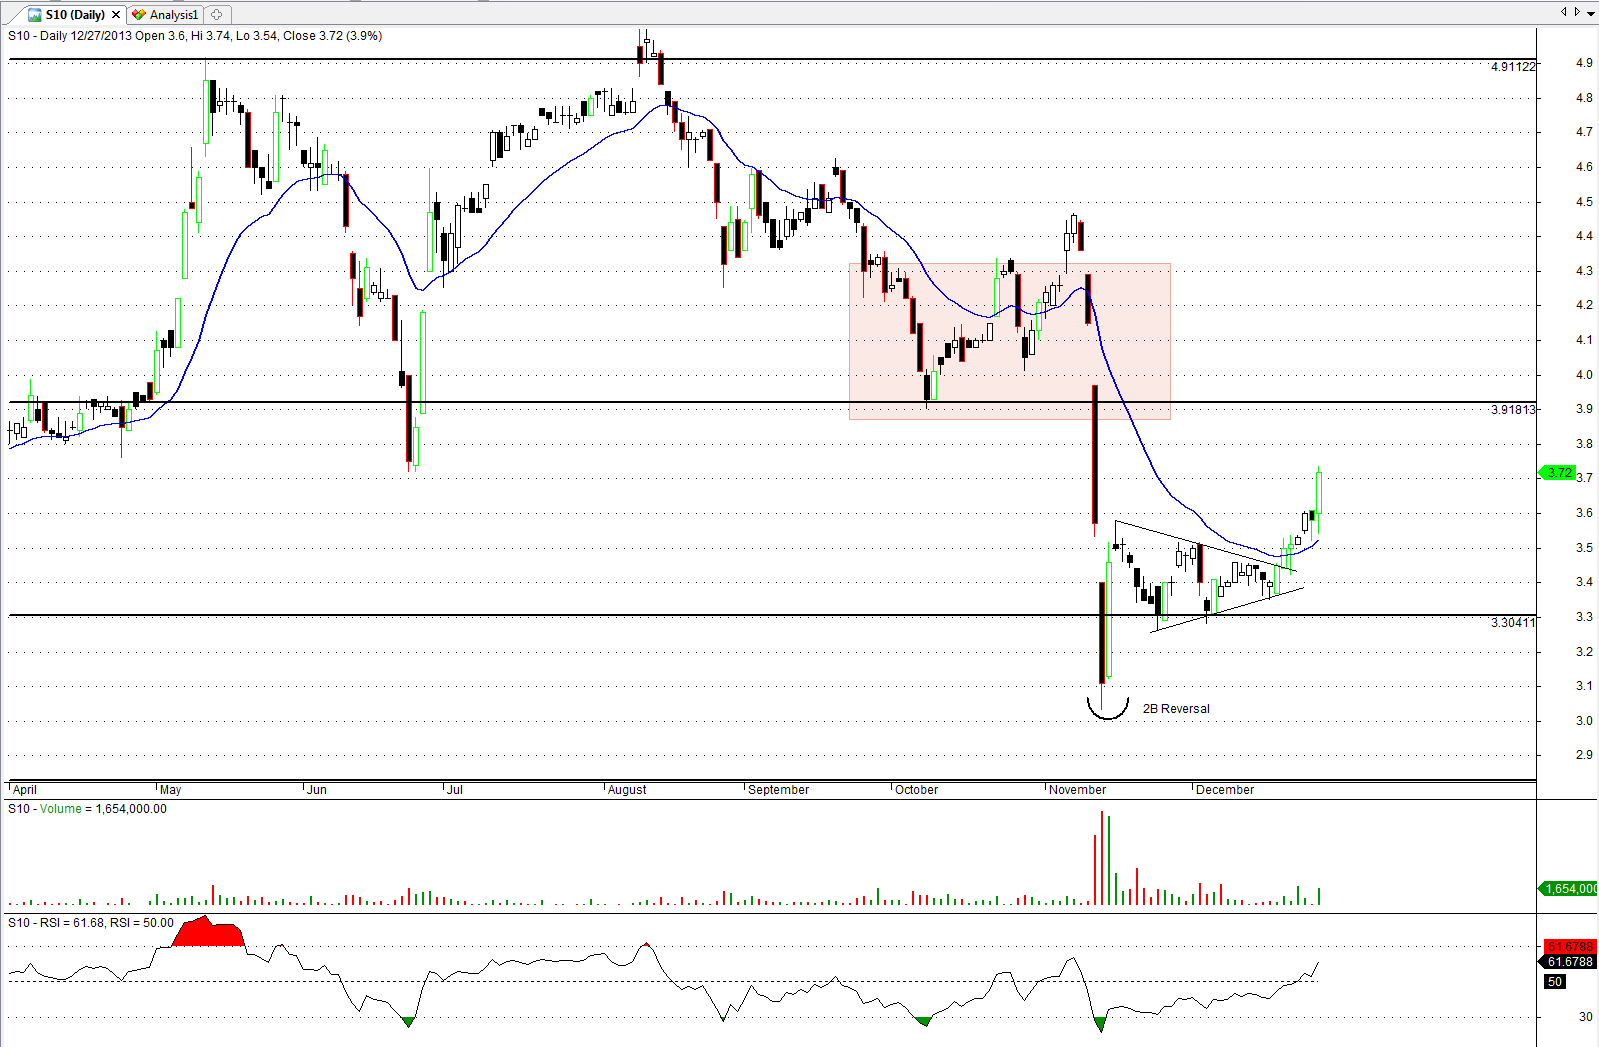Click the green 1,654,000 volume marker

point(1569,889)
